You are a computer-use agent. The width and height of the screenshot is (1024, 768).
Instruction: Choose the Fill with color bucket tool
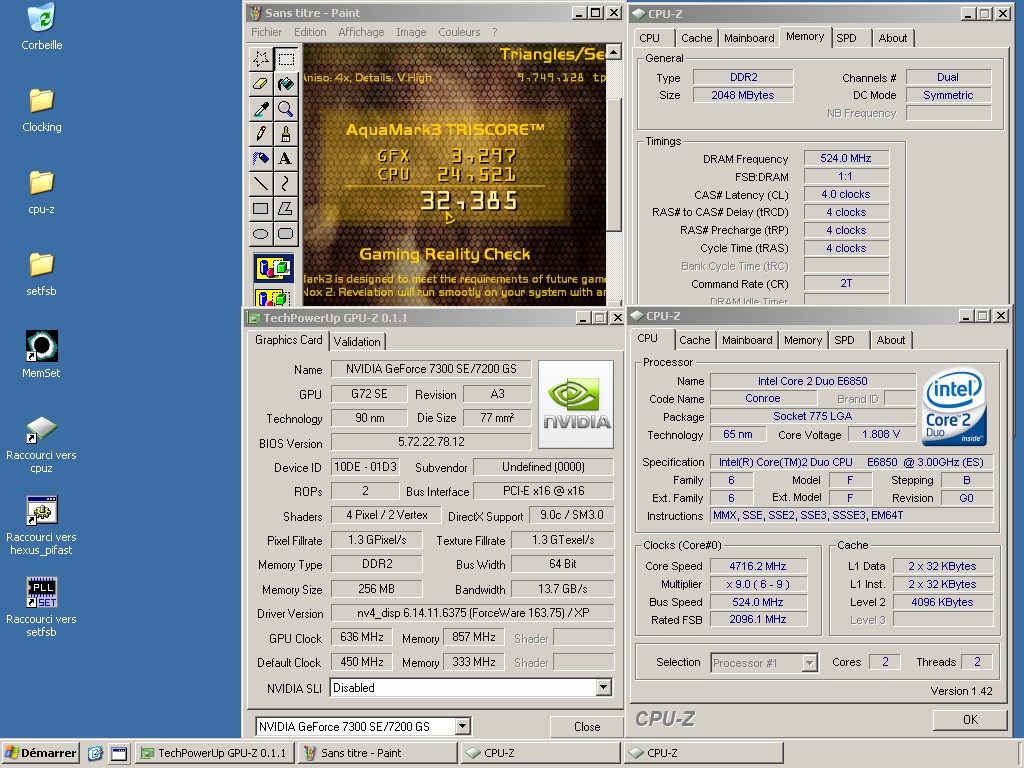point(285,84)
